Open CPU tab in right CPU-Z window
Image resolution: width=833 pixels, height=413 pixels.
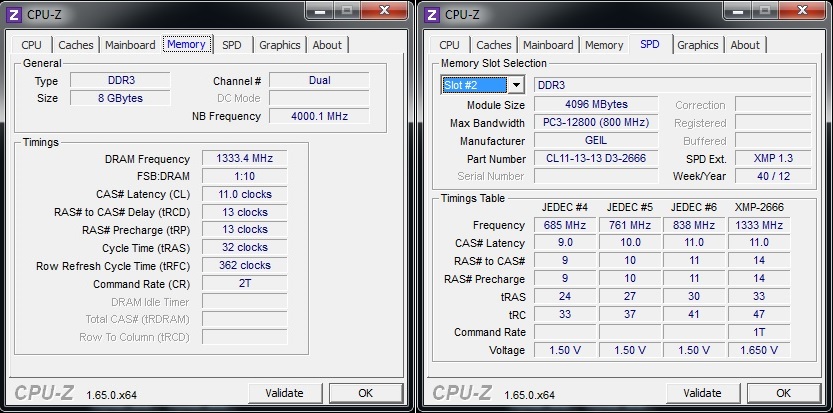449,45
